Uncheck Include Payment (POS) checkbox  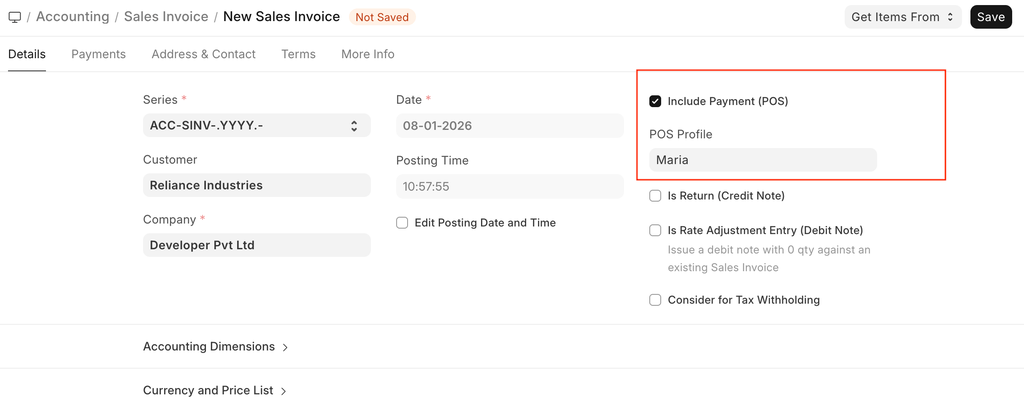click(655, 101)
